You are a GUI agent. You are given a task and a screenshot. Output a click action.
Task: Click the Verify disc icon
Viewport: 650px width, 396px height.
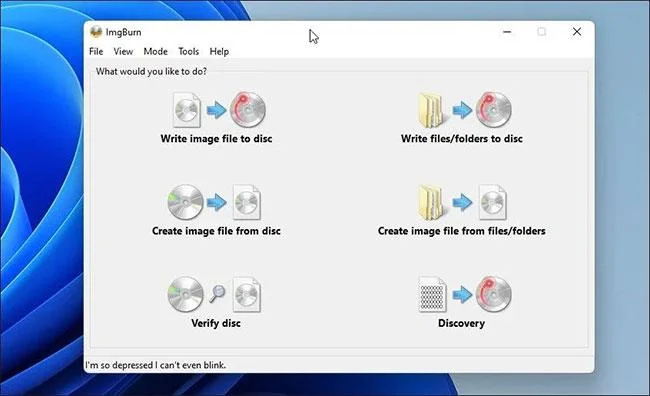pyautogui.click(x=214, y=294)
